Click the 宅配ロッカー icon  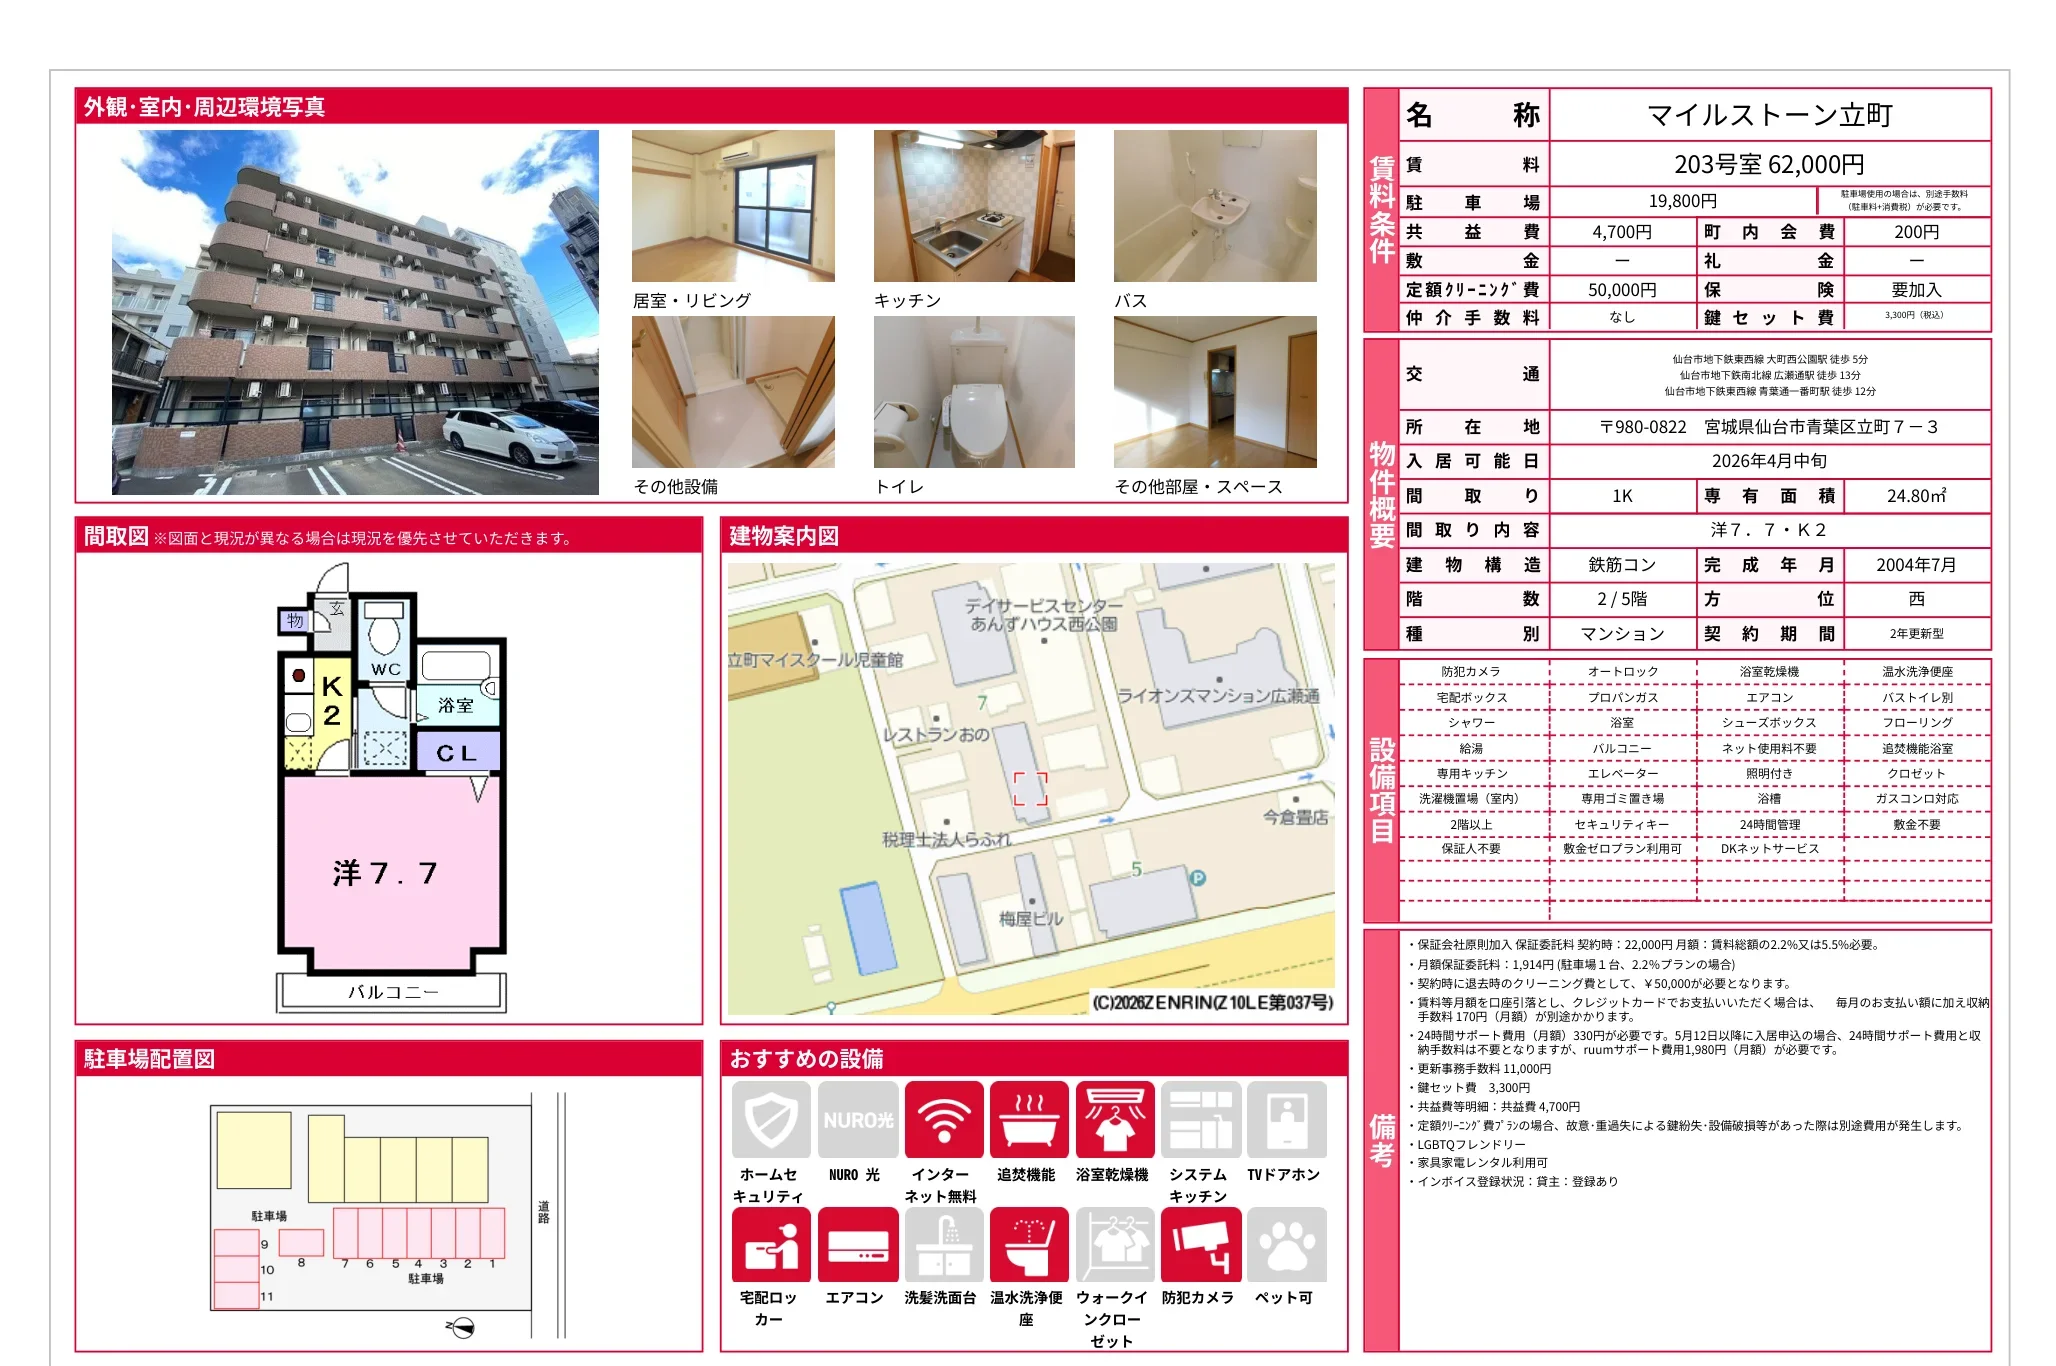pyautogui.click(x=770, y=1244)
